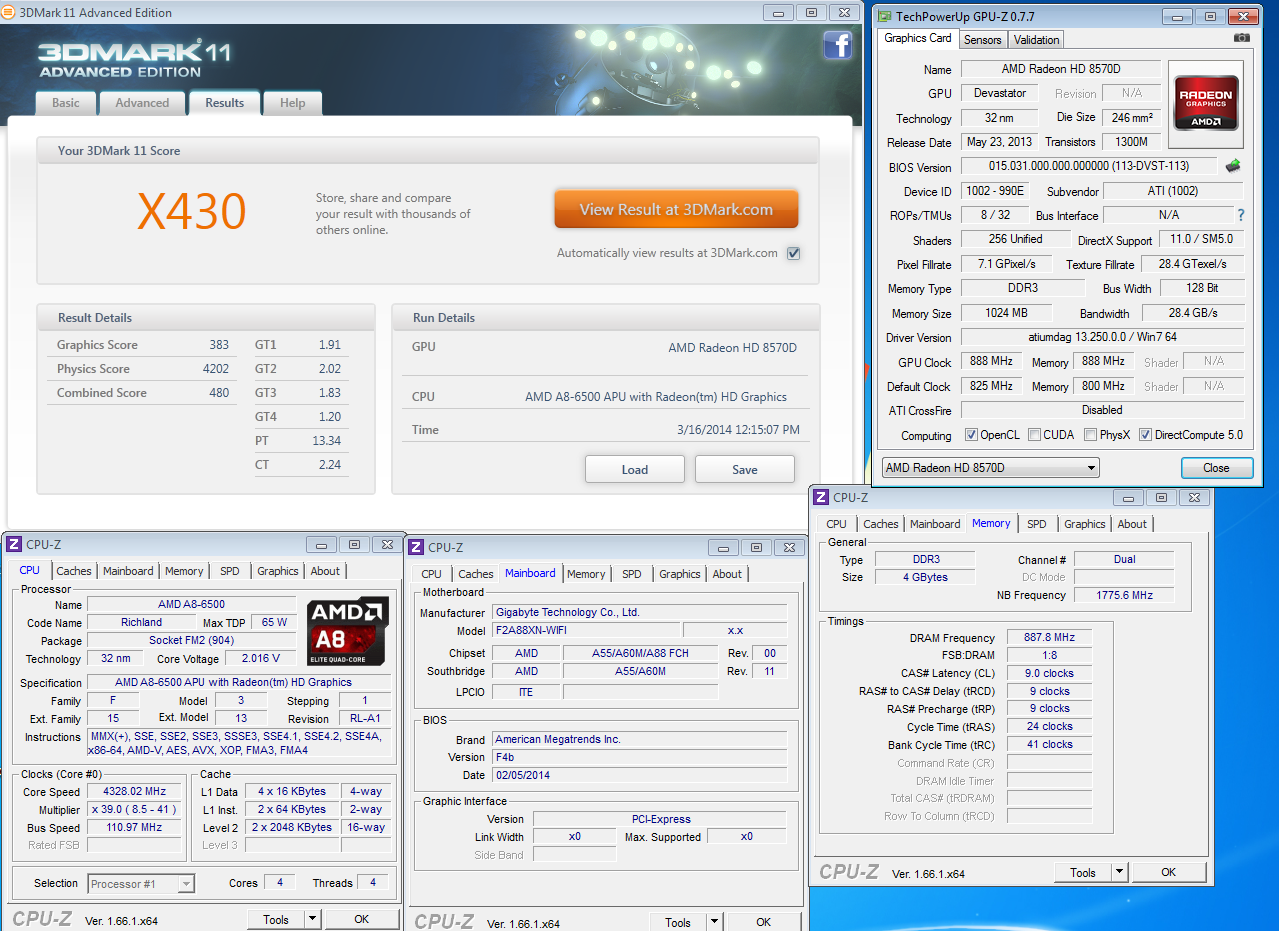Toggle the OpenCL checkbox in GPU-Z

971,435
